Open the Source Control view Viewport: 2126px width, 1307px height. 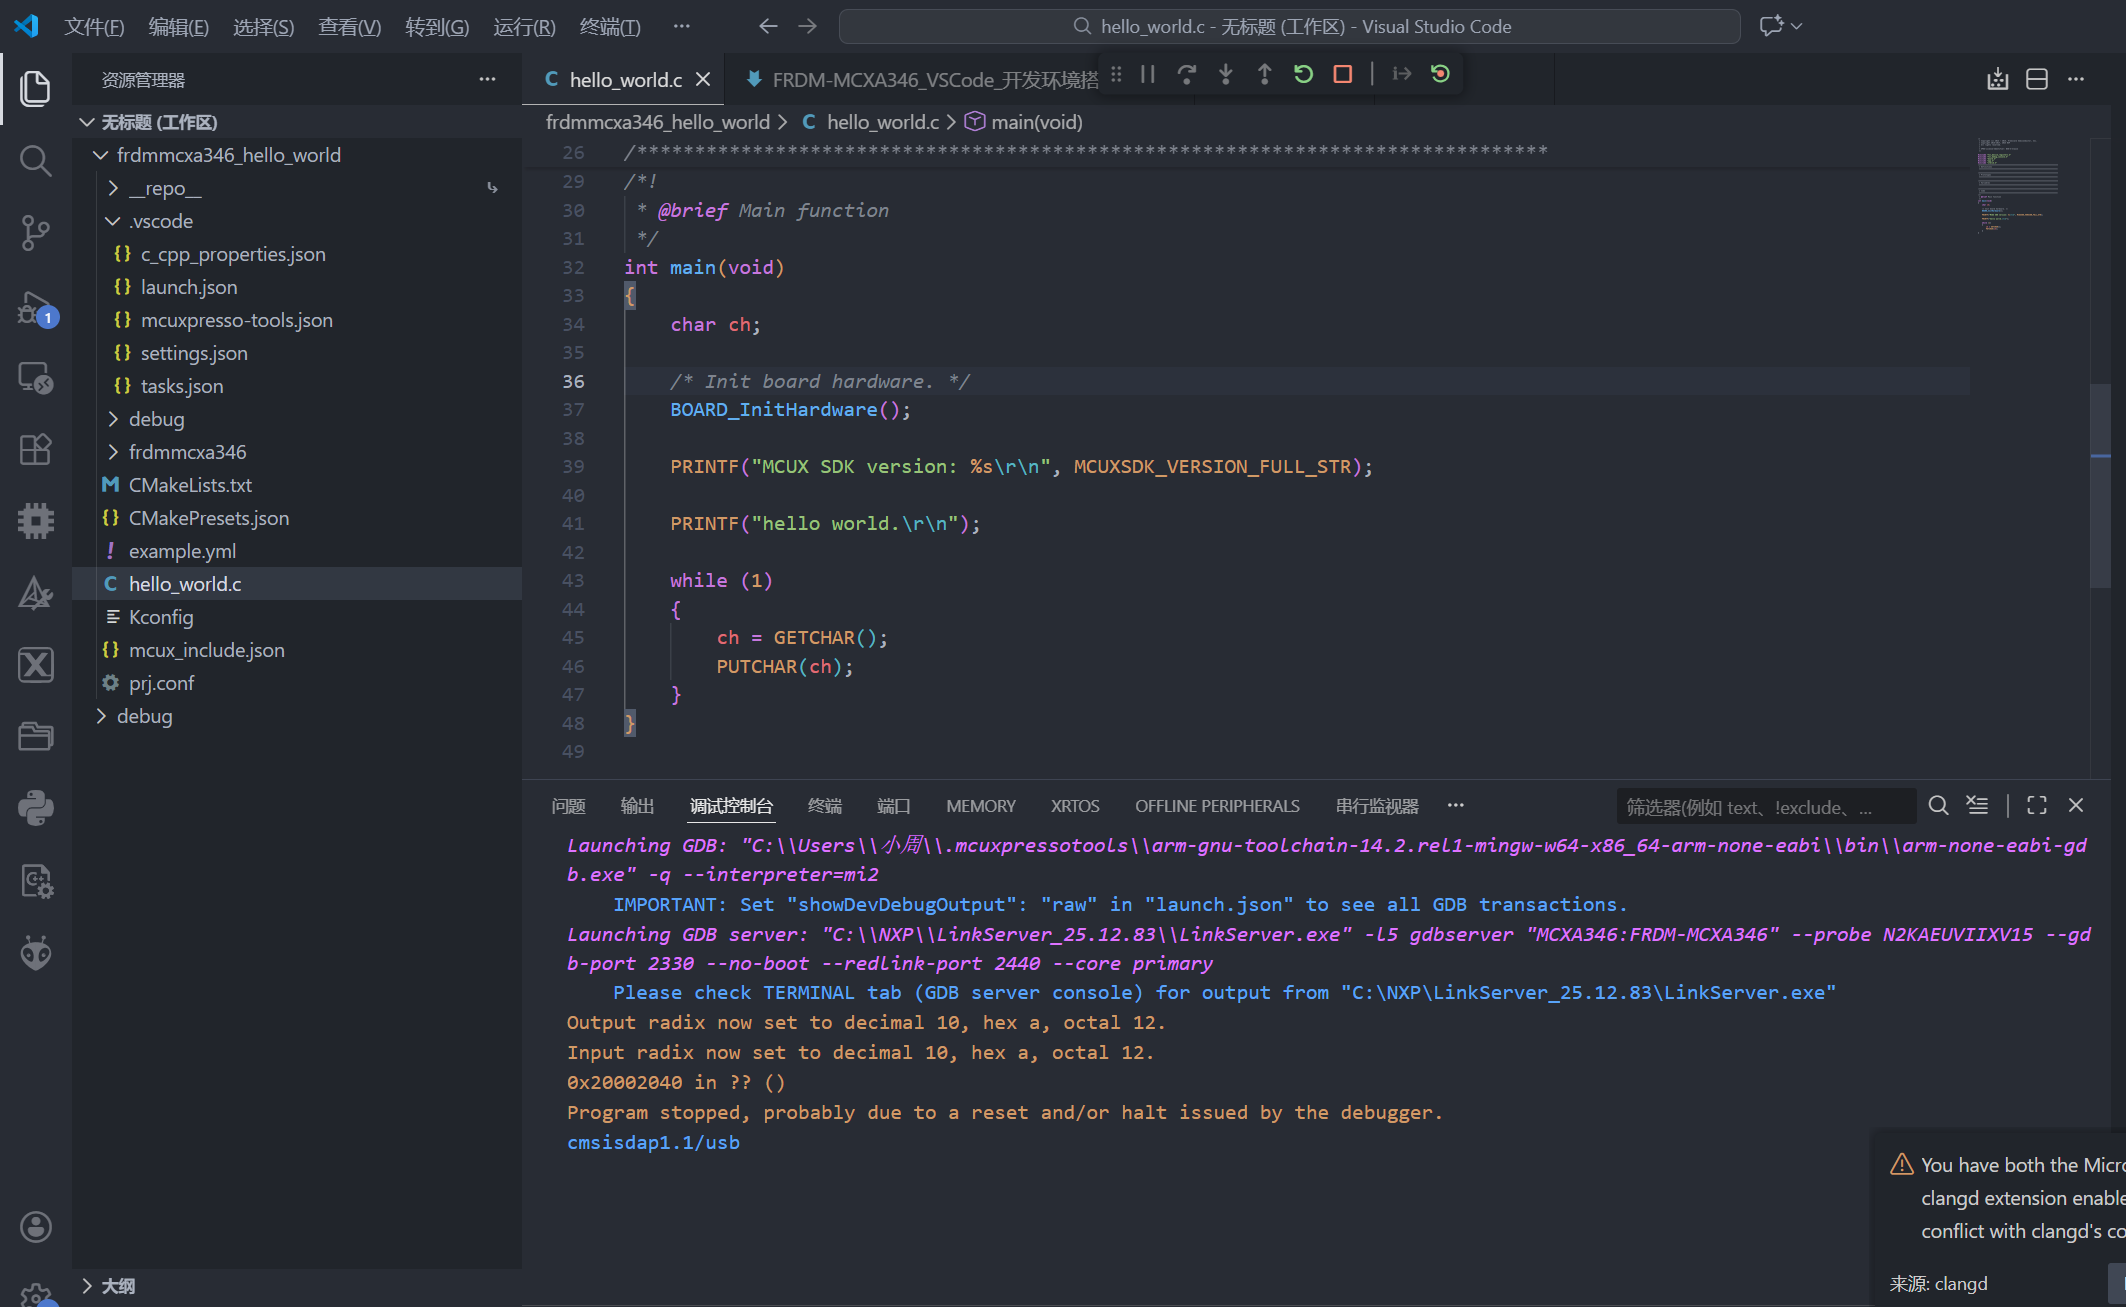[36, 233]
